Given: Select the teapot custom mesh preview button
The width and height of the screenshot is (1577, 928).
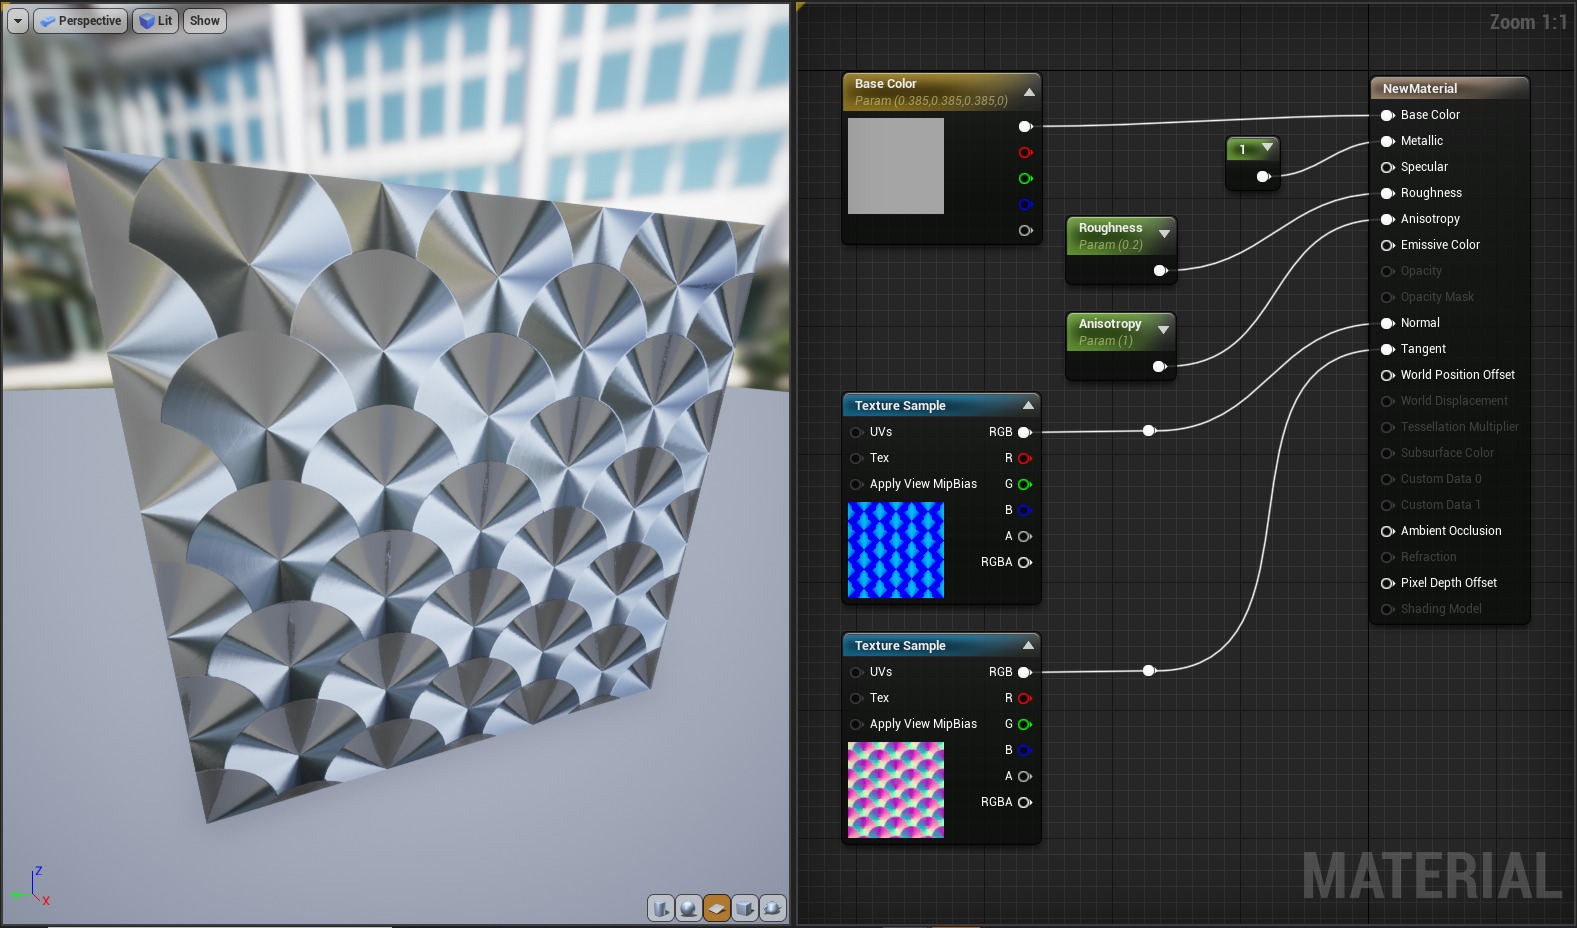Looking at the screenshot, I should 772,908.
